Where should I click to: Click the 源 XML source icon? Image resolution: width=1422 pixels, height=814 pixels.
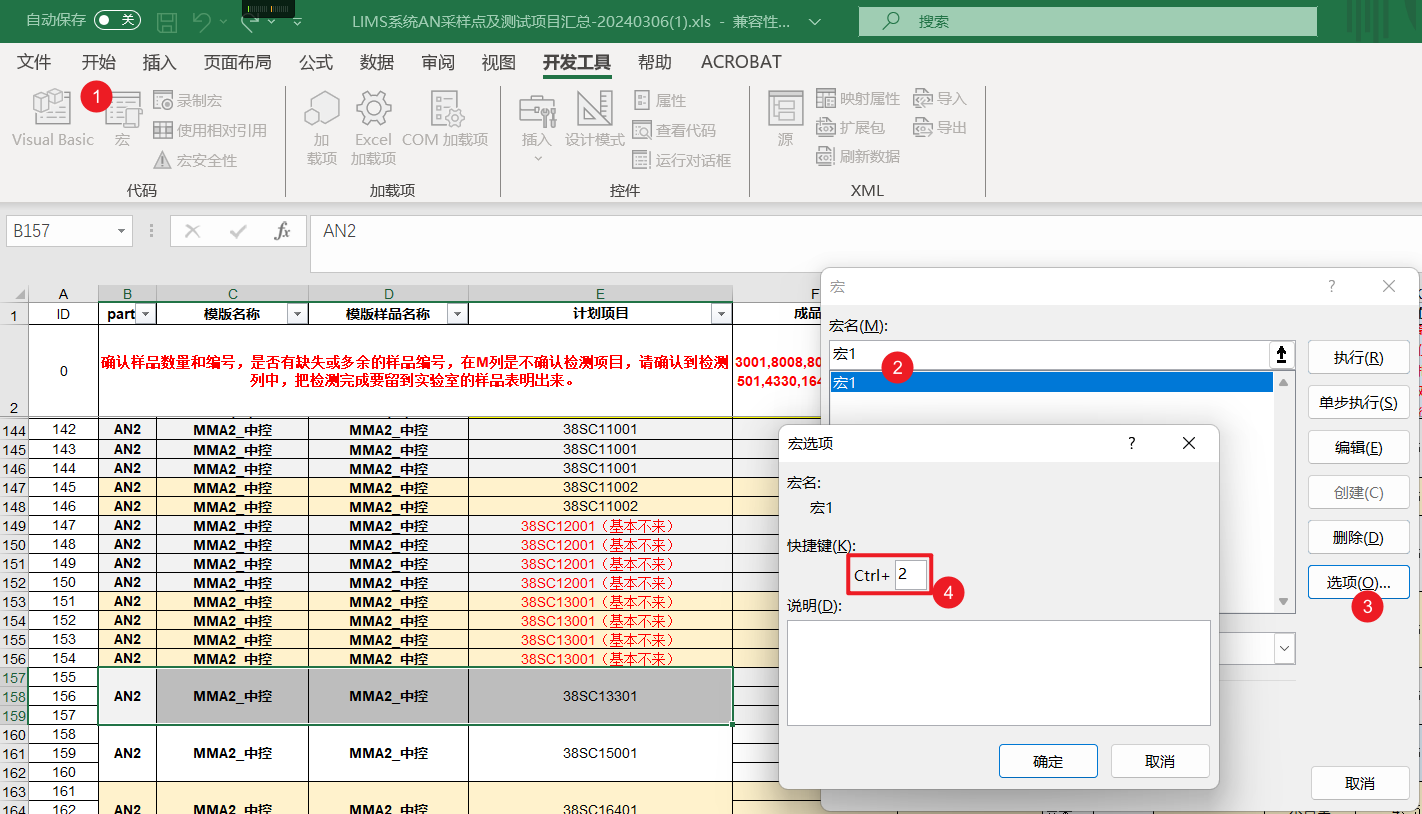785,118
